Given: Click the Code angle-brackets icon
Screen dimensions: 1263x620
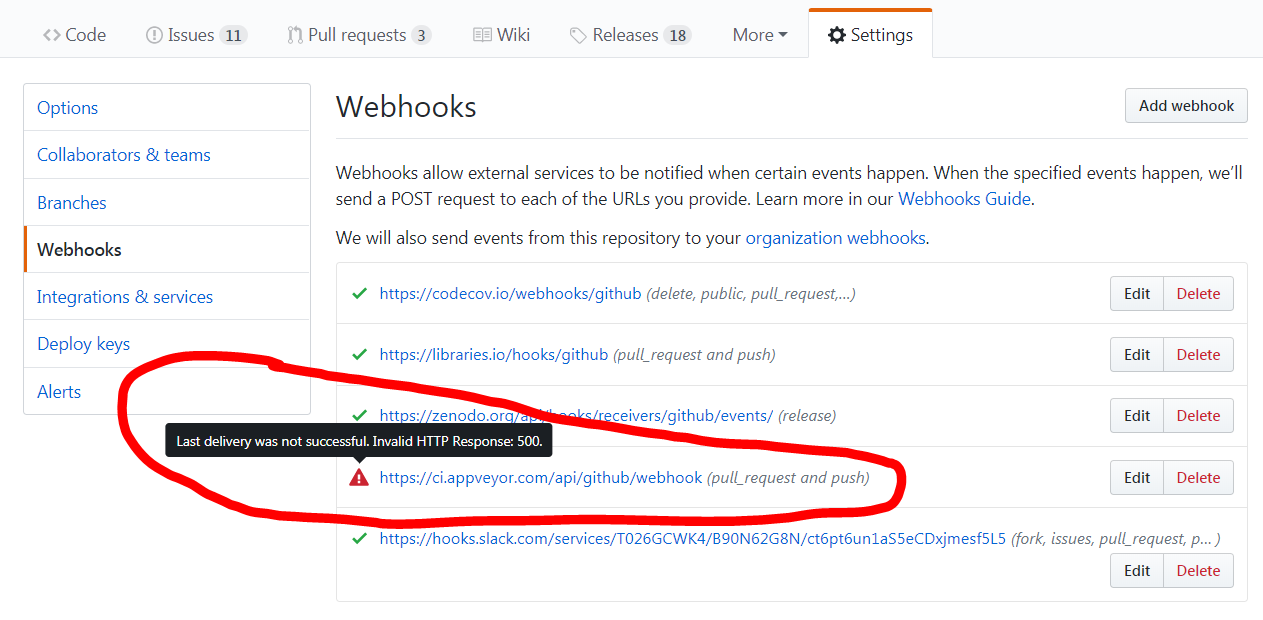Looking at the screenshot, I should (x=51, y=34).
